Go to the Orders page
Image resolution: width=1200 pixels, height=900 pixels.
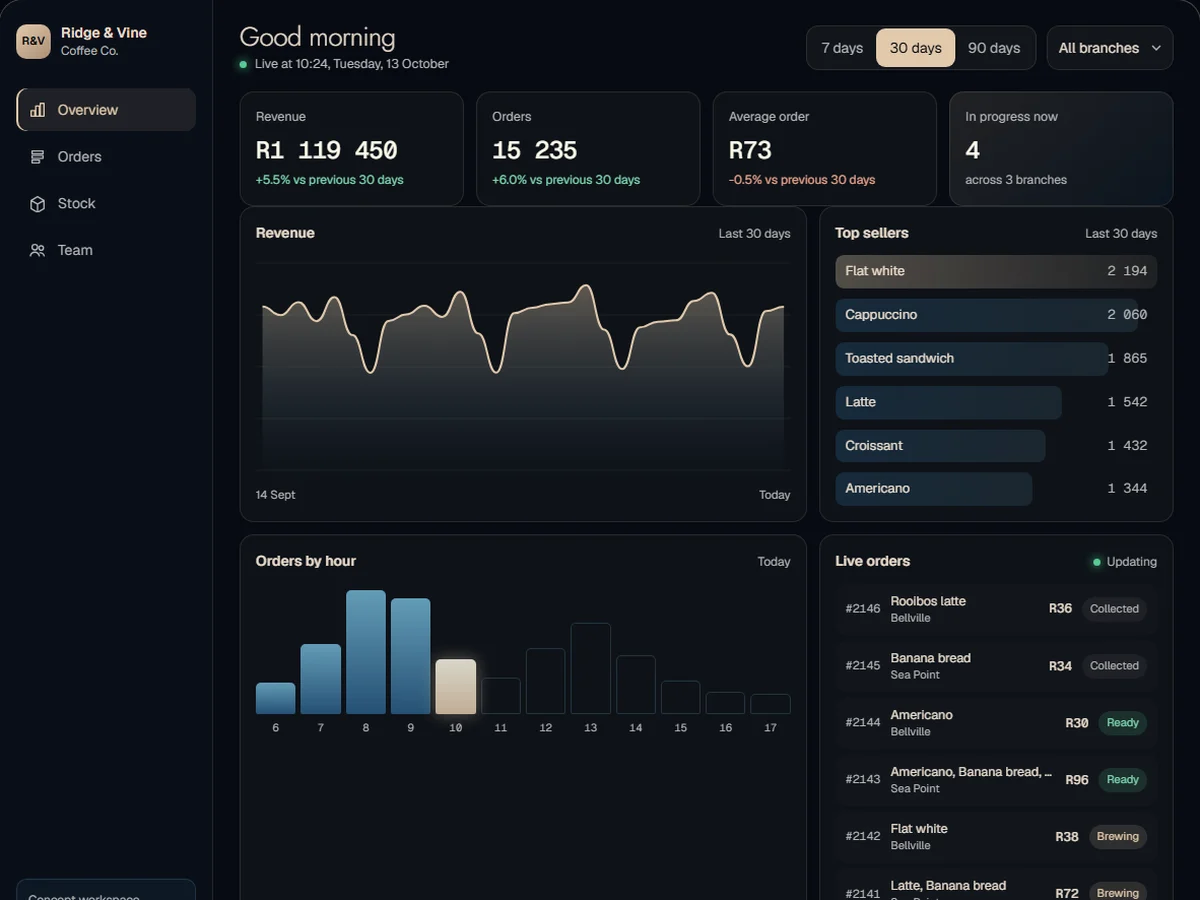click(x=106, y=157)
